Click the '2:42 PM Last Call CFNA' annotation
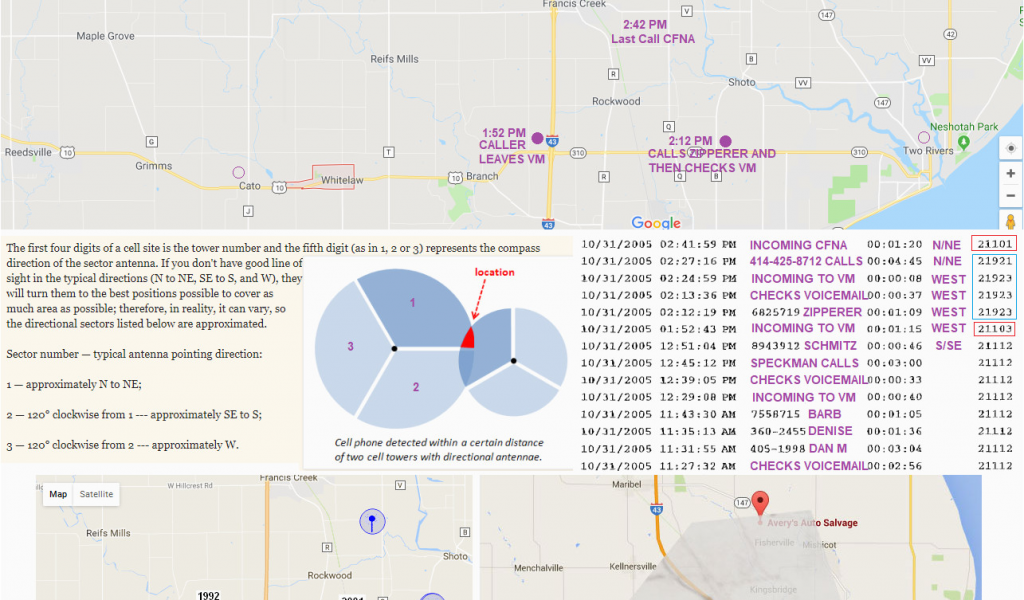 point(652,32)
